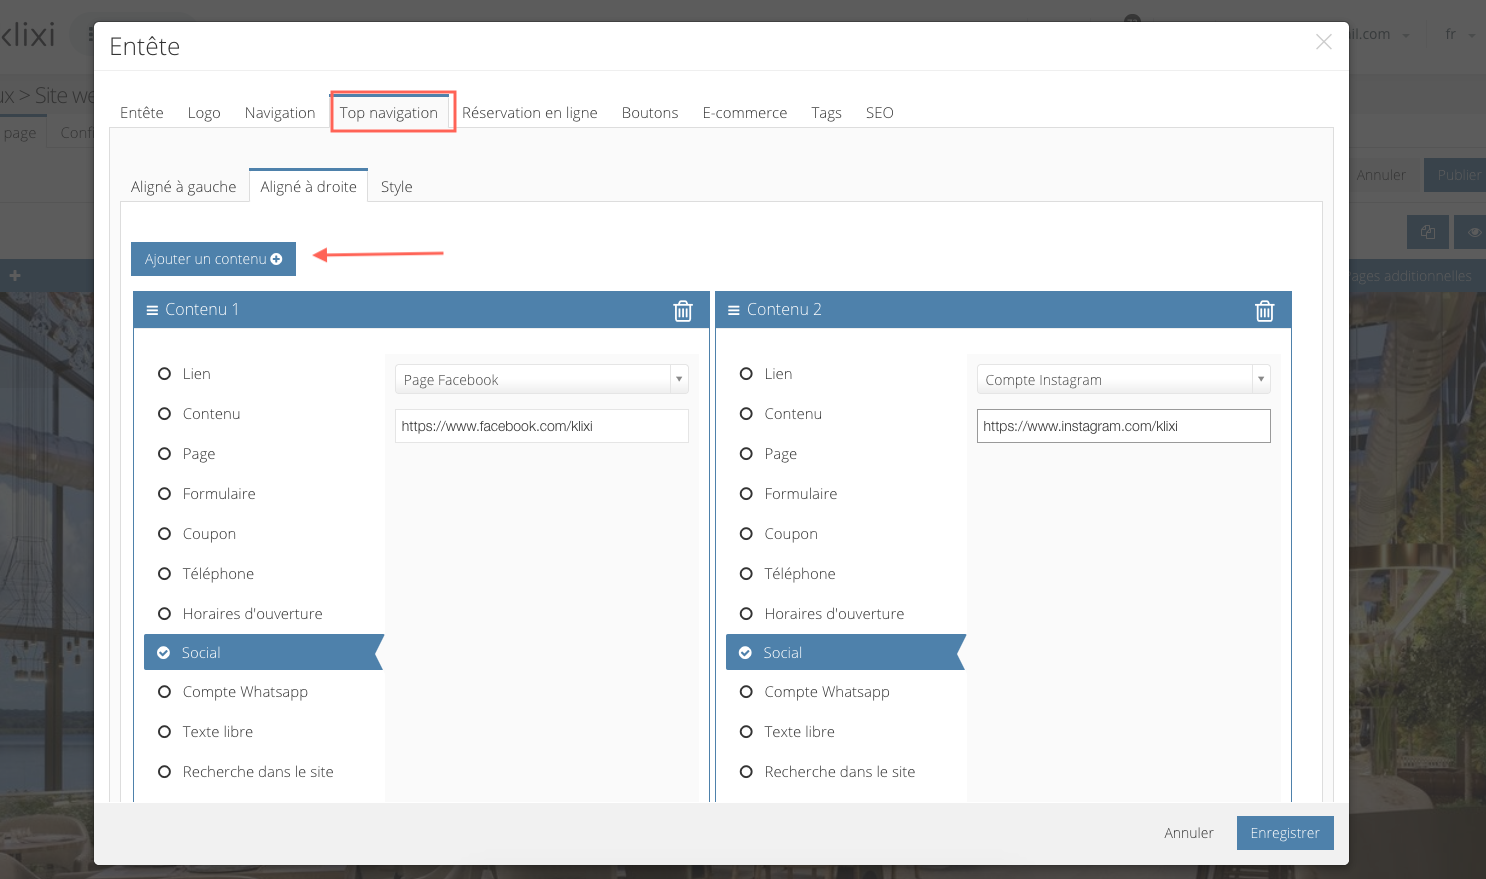Open the Tags tab
The width and height of the screenshot is (1486, 879).
[x=826, y=113]
